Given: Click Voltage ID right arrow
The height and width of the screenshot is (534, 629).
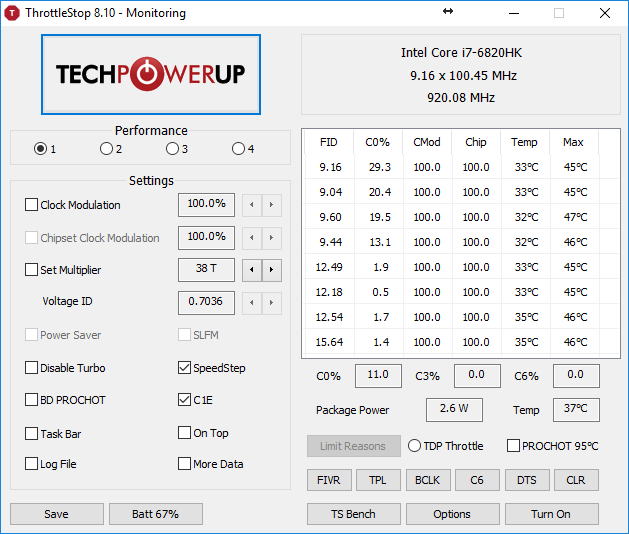Looking at the screenshot, I should [272, 303].
